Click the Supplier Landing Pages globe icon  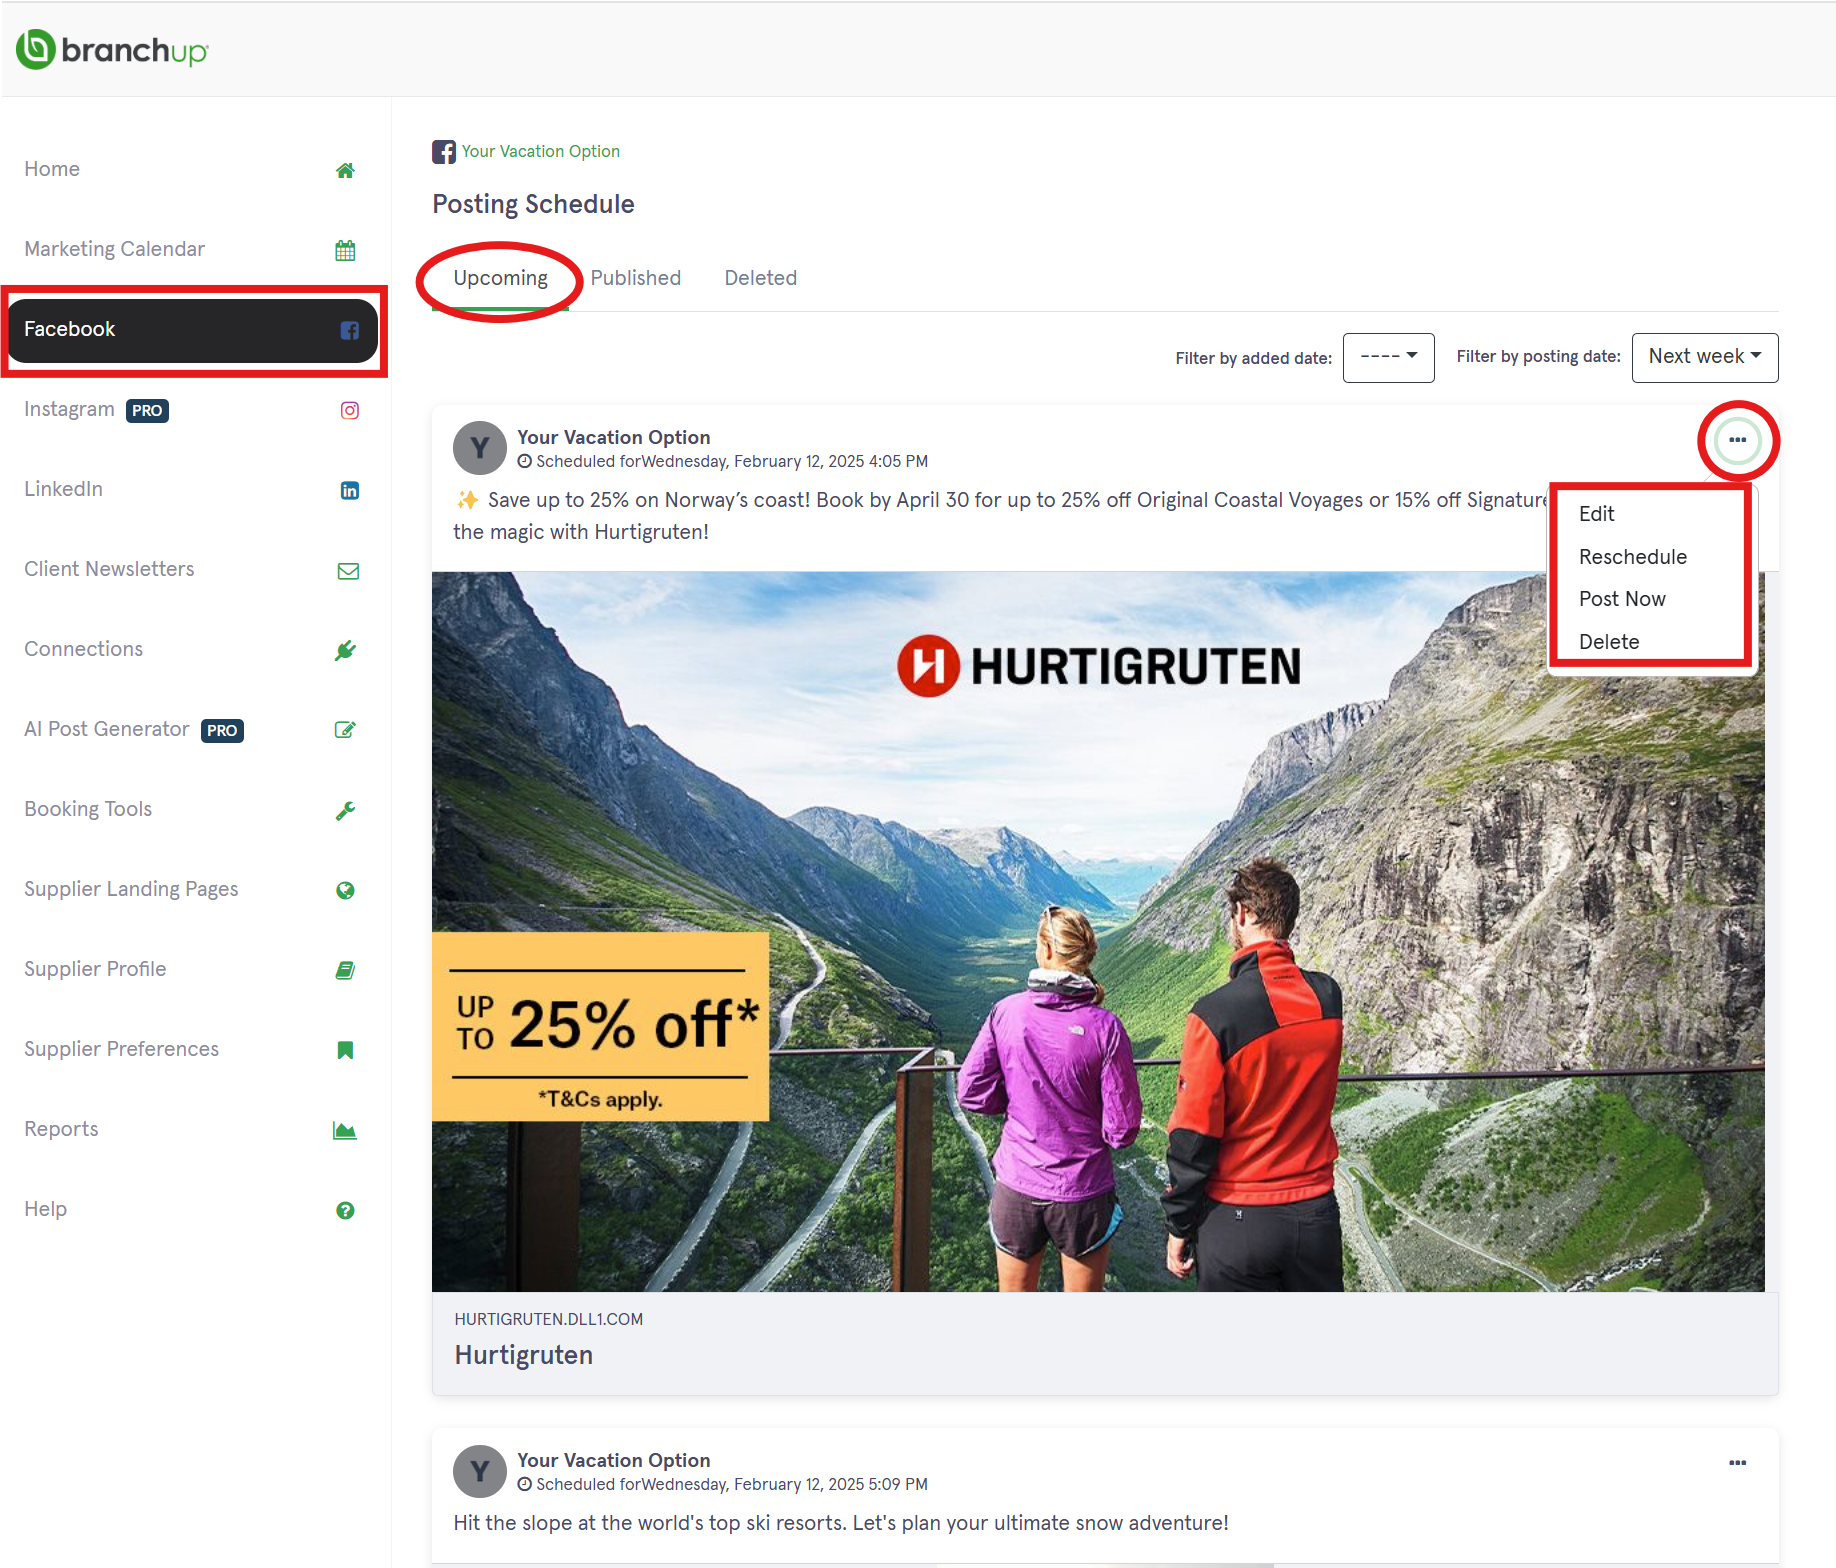coord(345,890)
